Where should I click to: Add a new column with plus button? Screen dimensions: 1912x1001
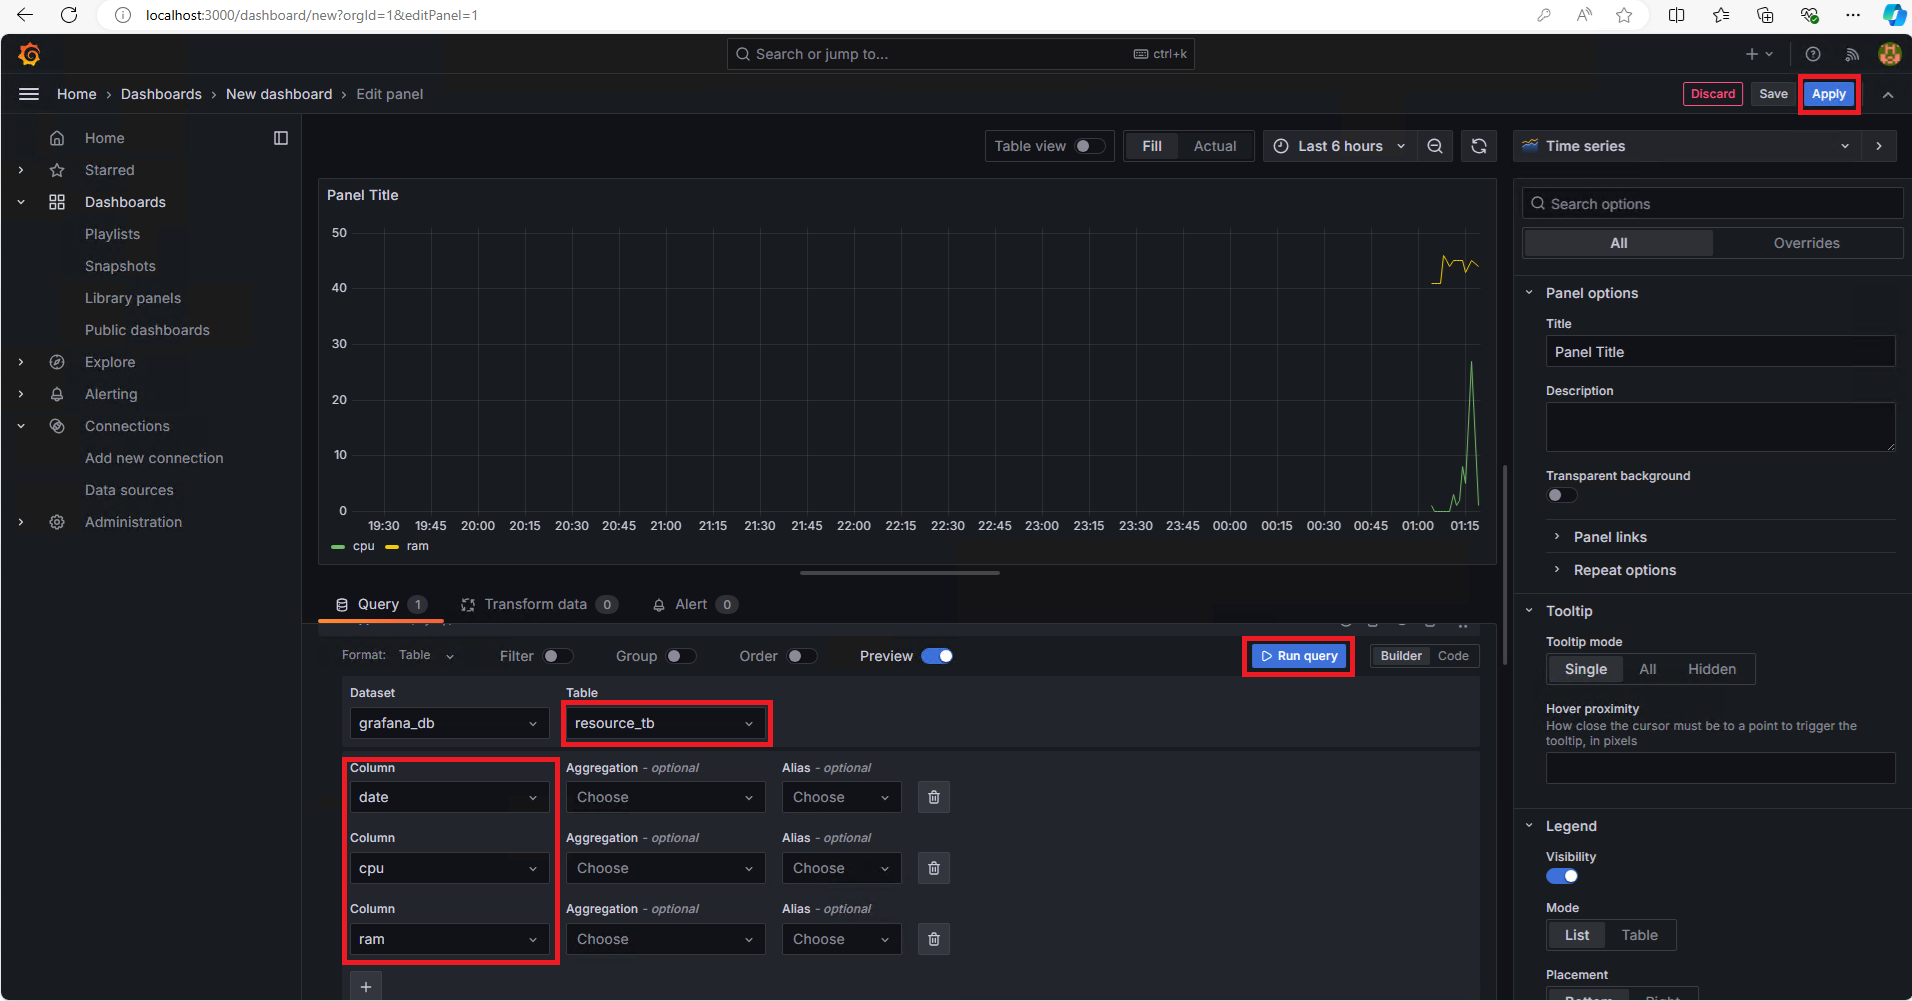366,986
